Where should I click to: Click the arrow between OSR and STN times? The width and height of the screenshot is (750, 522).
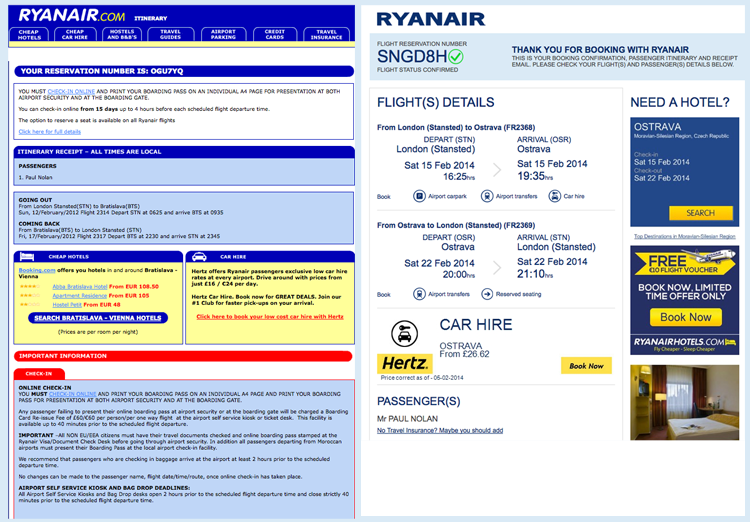[497, 267]
